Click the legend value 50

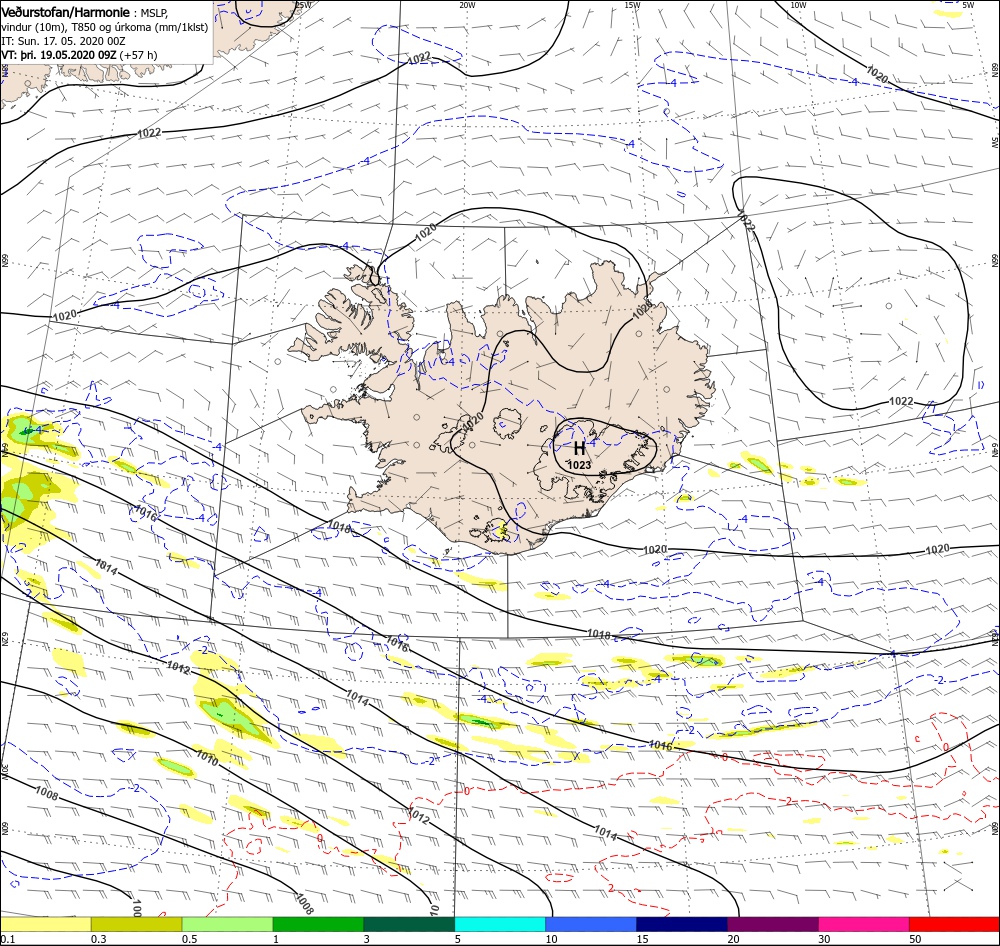click(x=915, y=940)
